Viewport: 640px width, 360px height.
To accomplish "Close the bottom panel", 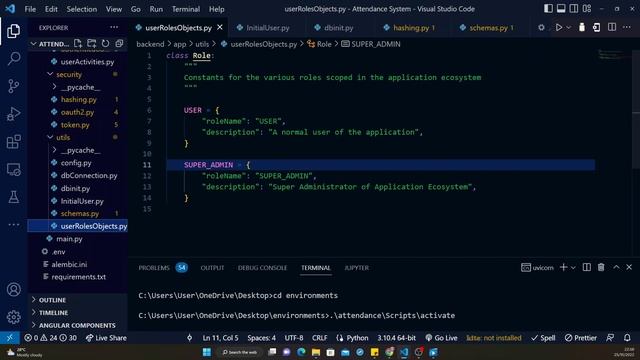I will 629,267.
